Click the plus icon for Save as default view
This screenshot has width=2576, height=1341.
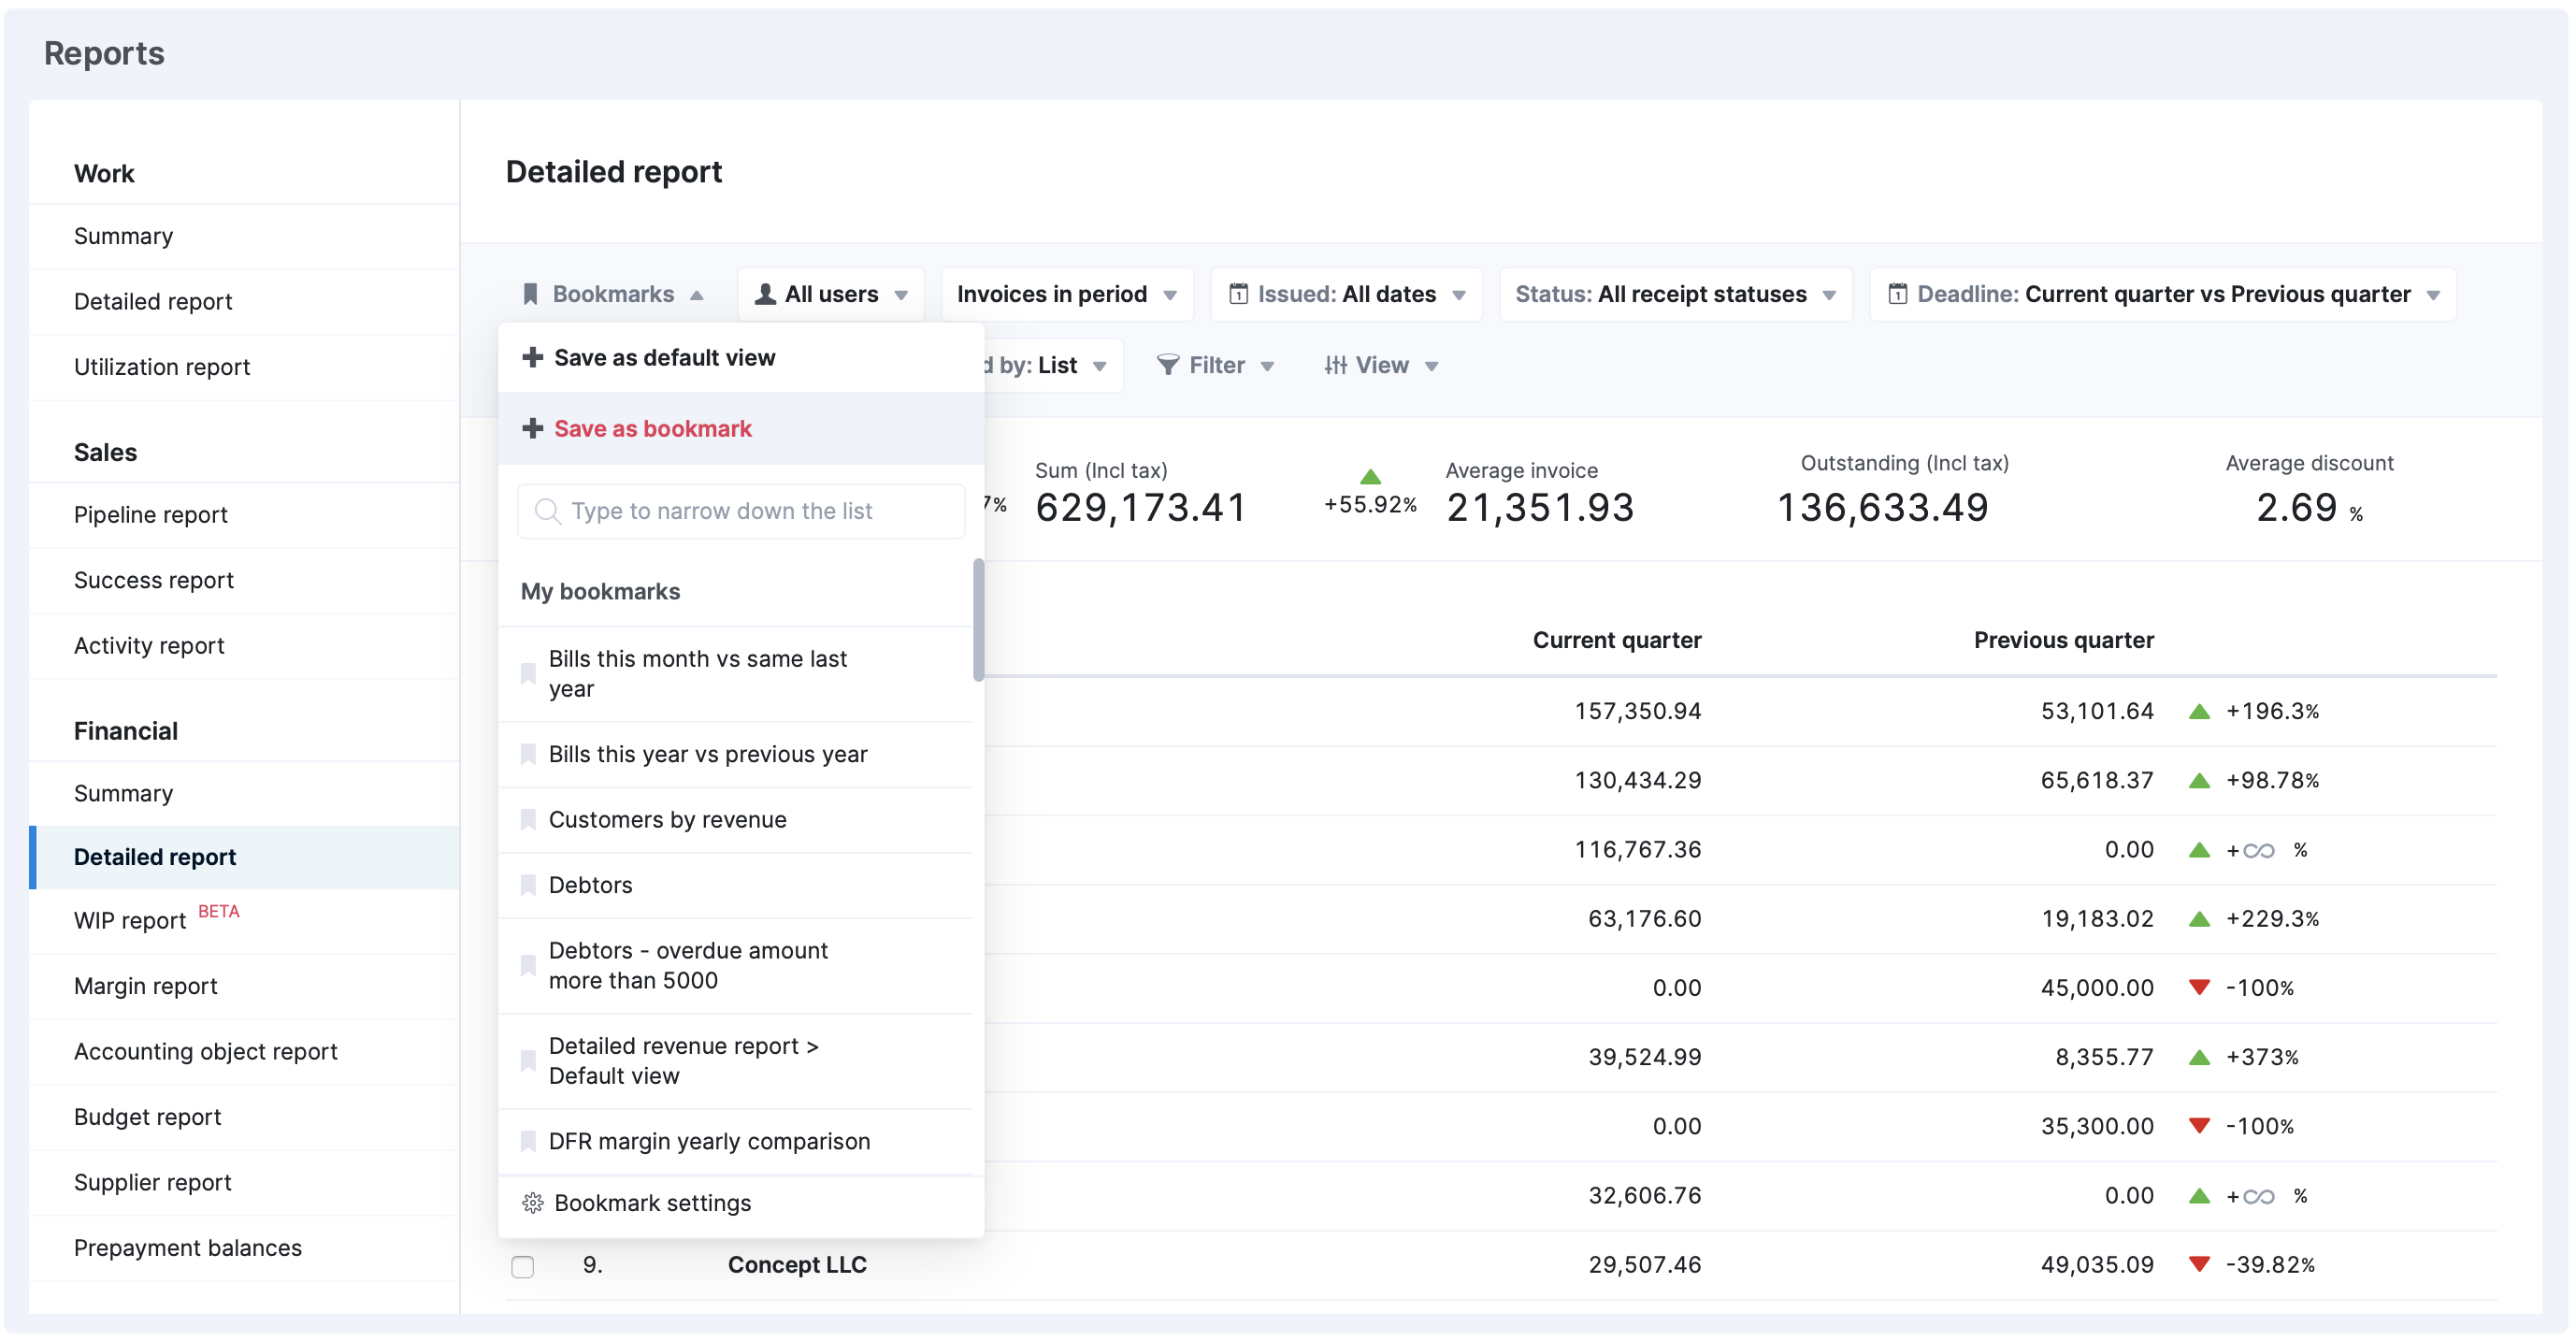532,357
